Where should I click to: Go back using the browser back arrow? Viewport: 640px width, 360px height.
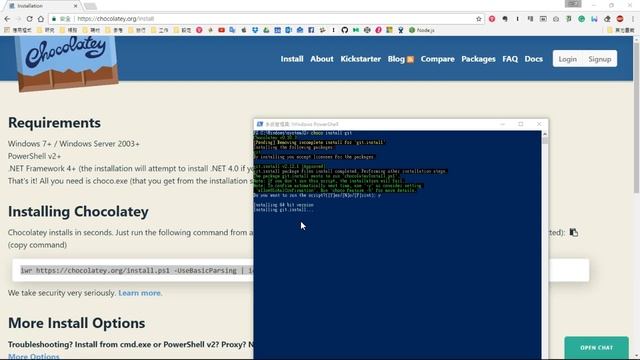coord(7,19)
